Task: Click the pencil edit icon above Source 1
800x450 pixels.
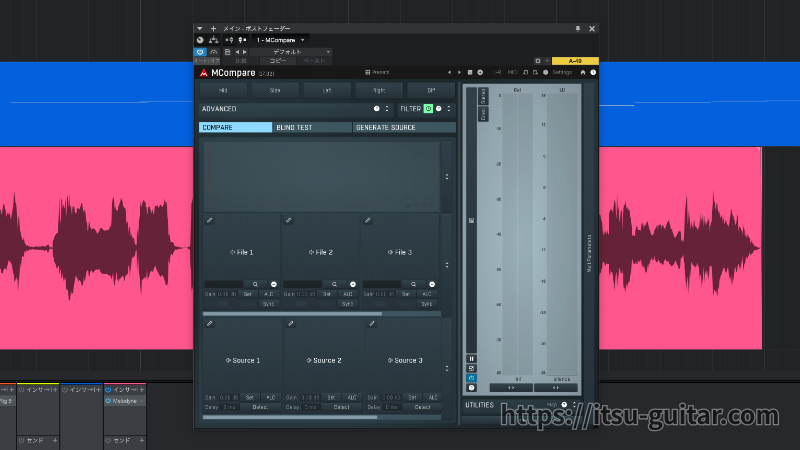Action: 210,323
